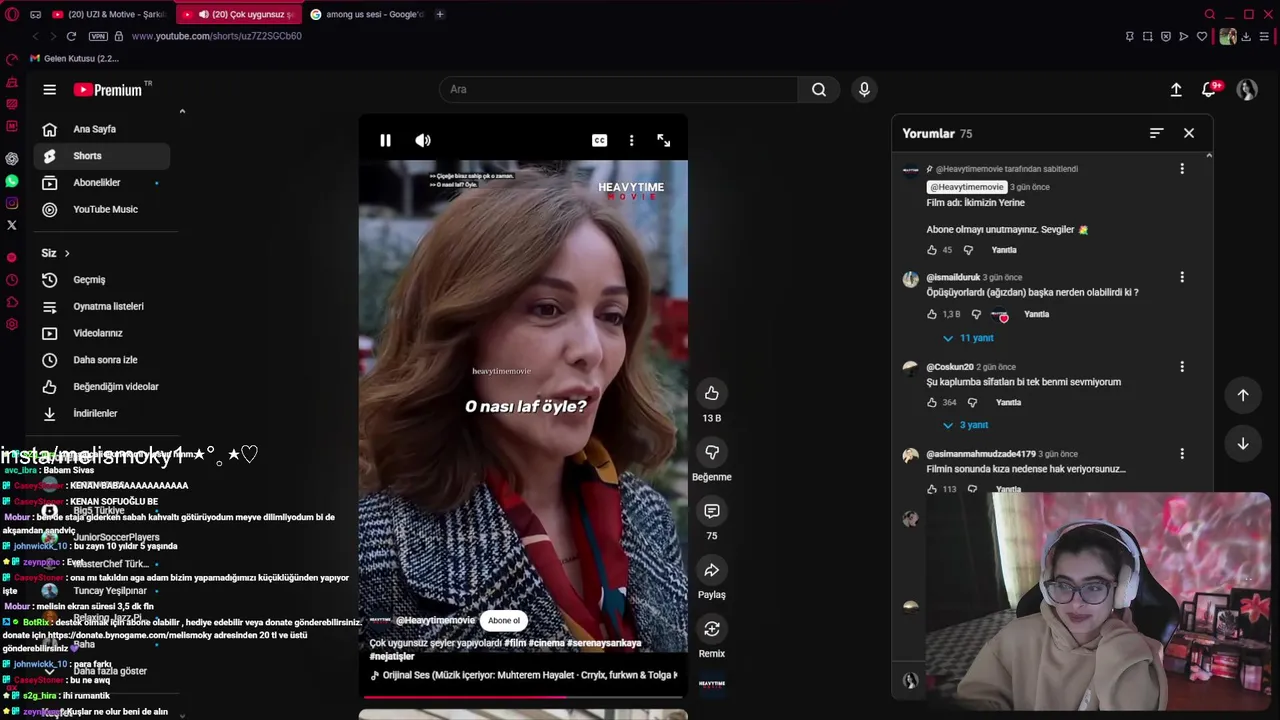Open Oynatma listeleri
Viewport: 1280px width, 720px height.
pyautogui.click(x=102, y=306)
